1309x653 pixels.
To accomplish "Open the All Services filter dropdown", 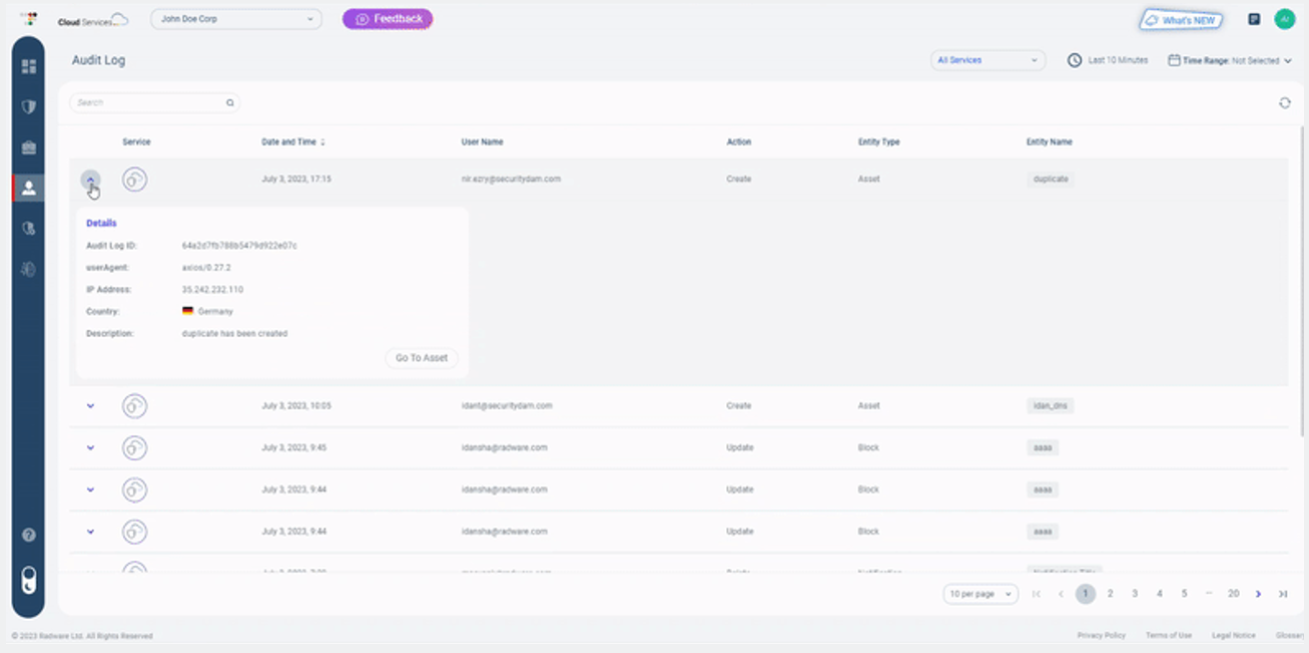I will click(987, 60).
